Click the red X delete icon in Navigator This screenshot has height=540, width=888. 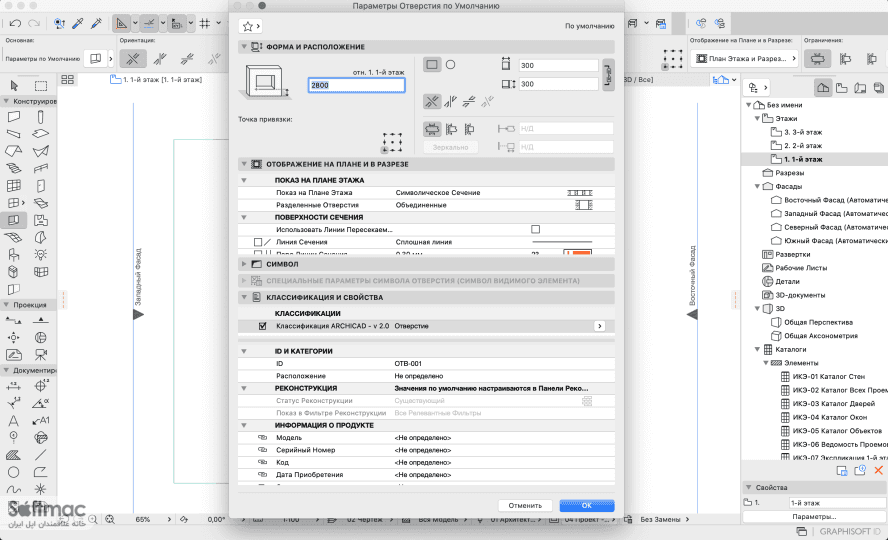point(878,470)
